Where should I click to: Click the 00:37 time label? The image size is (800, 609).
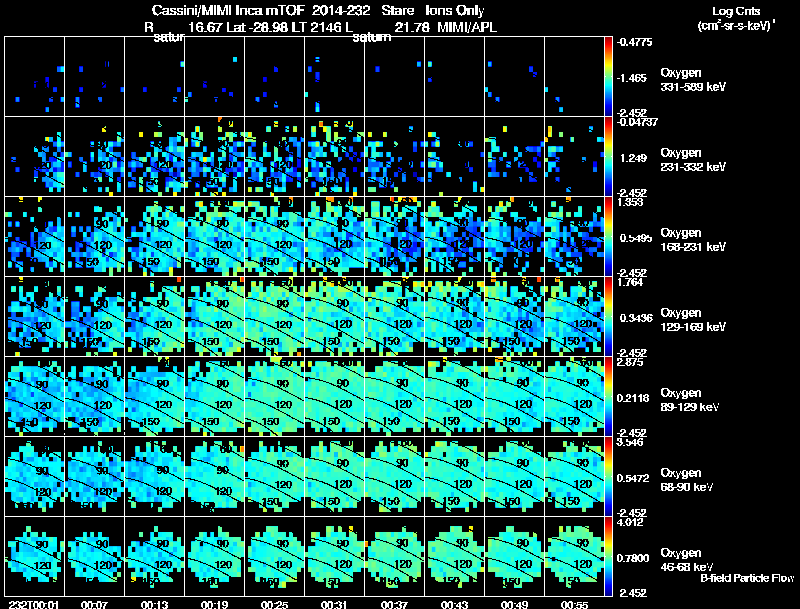[x=394, y=604]
